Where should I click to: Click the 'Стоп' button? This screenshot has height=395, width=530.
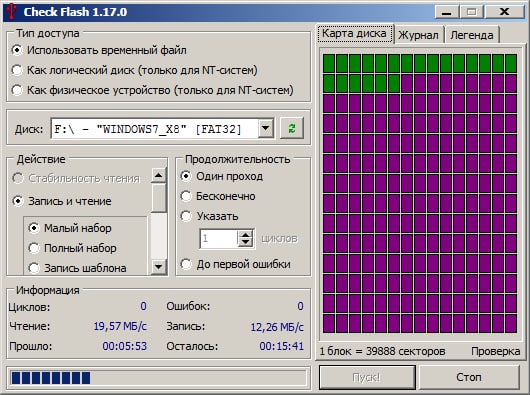coord(469,377)
